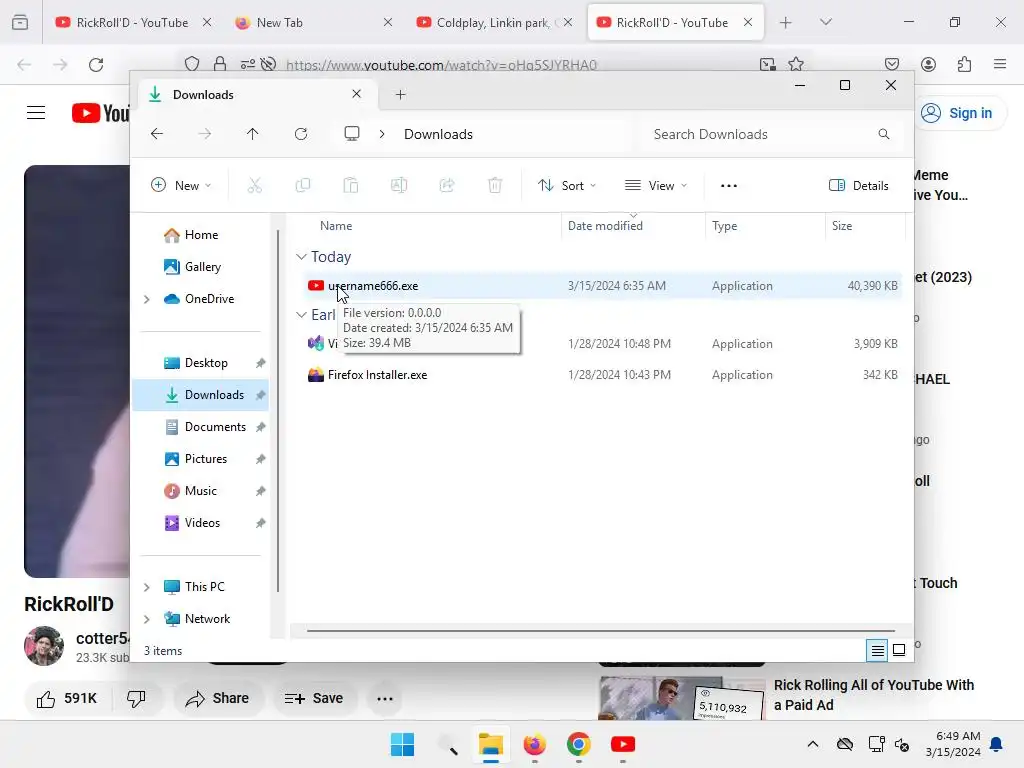Refresh the Downloads folder view
1024x768 pixels.
click(x=301, y=134)
